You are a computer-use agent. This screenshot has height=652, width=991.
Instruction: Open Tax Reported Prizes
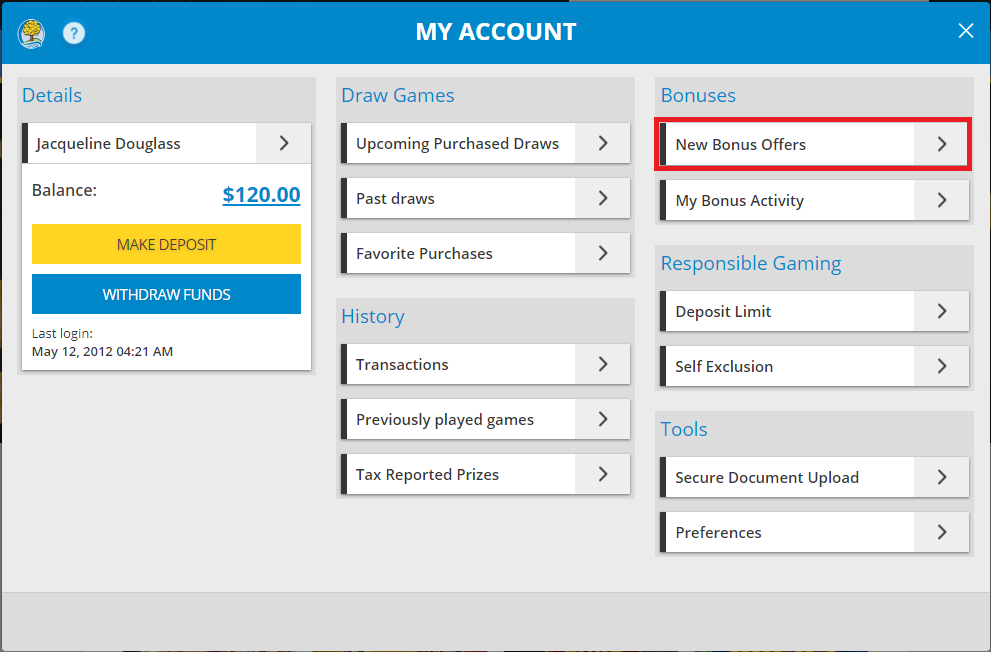tap(485, 474)
